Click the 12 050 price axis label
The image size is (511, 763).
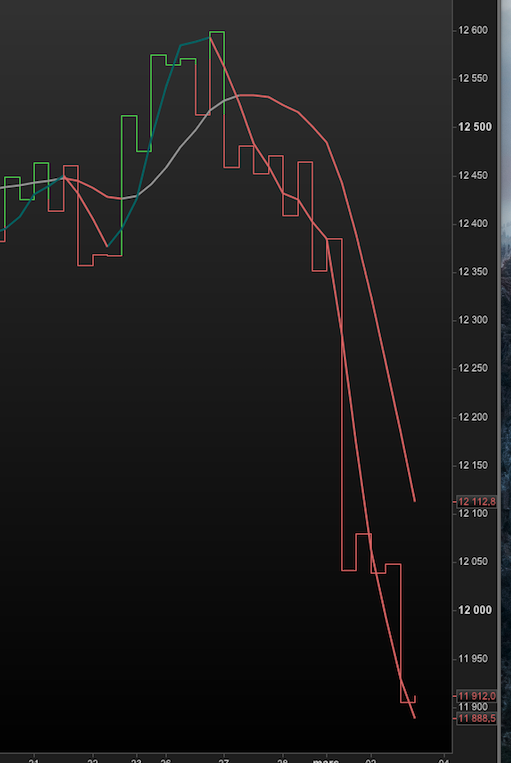pyautogui.click(x=473, y=562)
